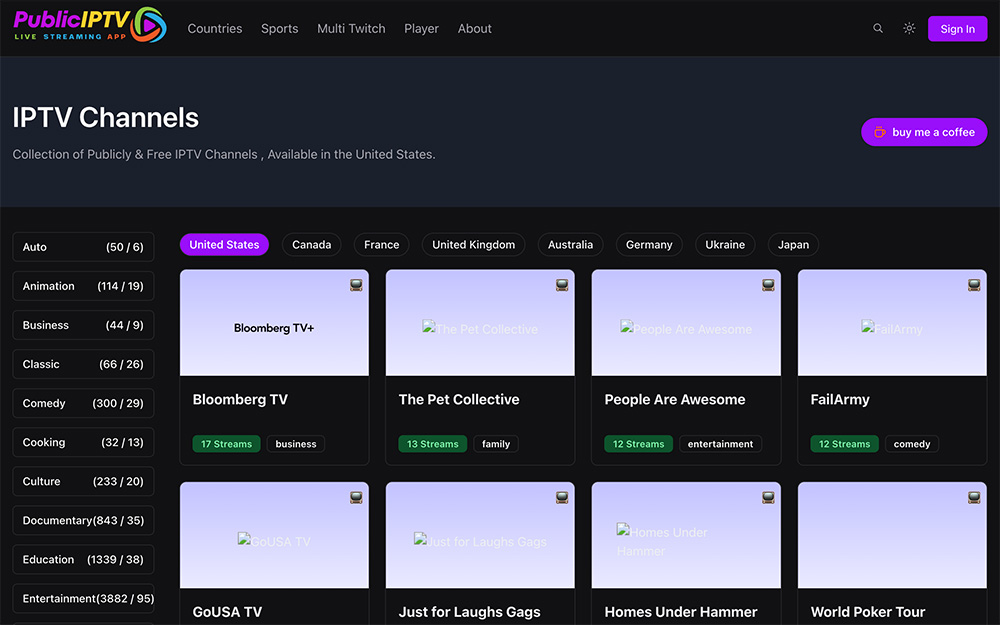
Task: Choose the Business category
Action: 84,325
